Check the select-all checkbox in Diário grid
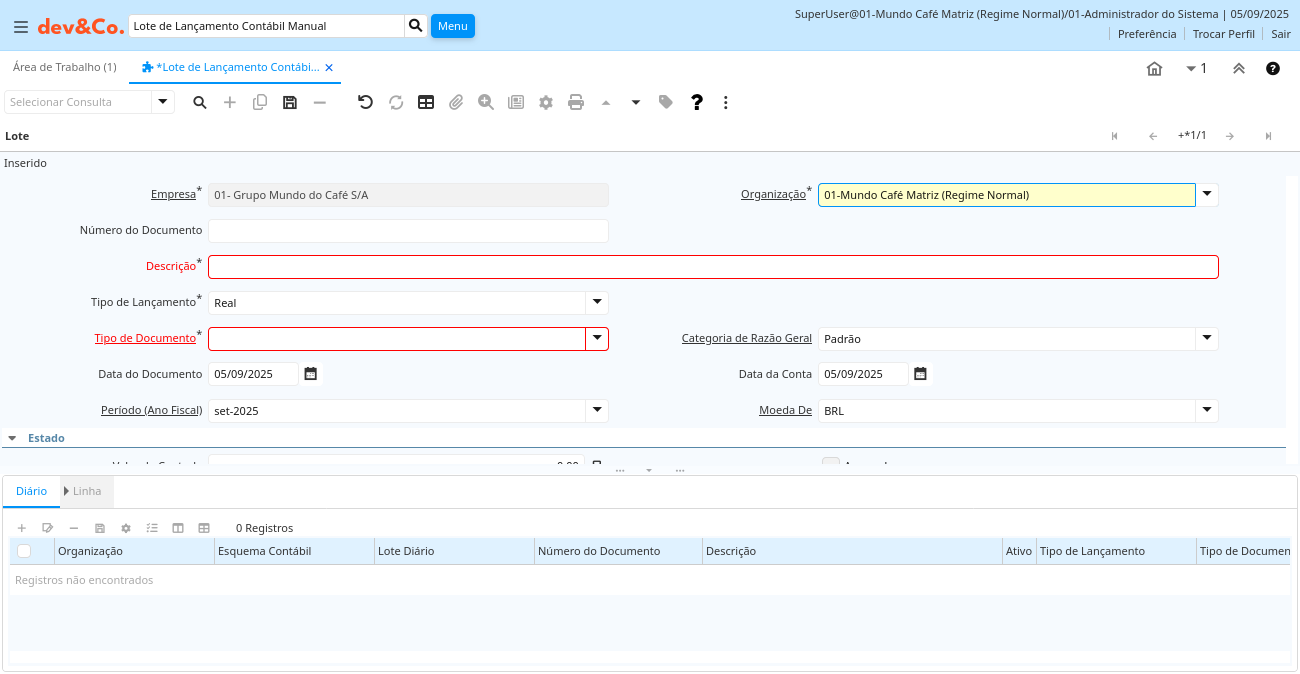1300x674 pixels. [24, 551]
